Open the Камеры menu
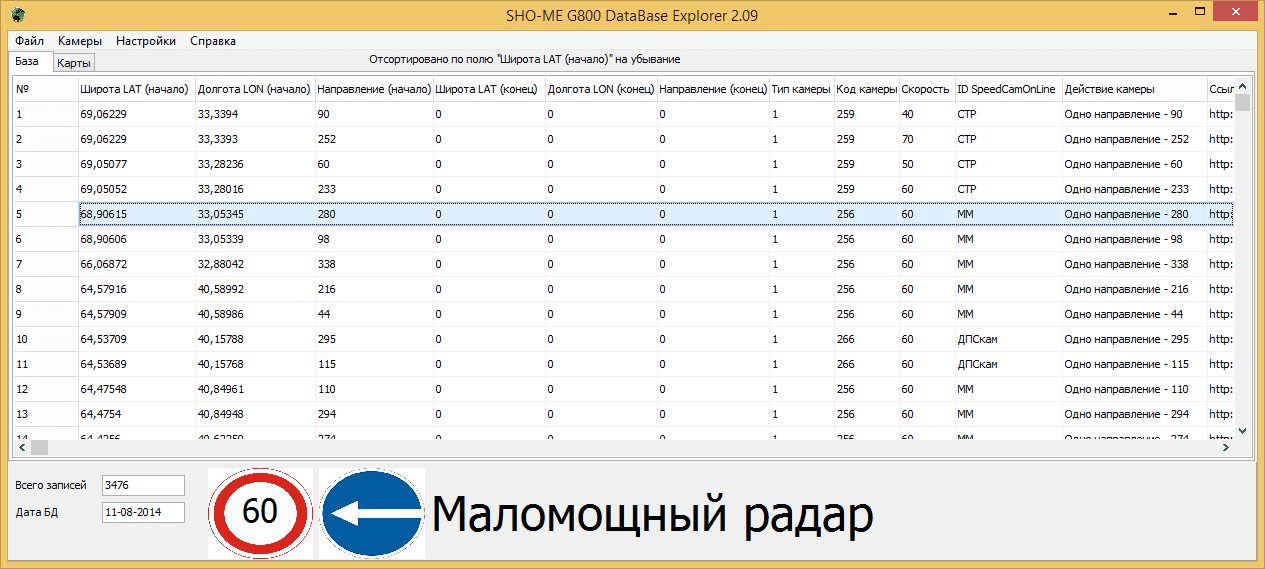The height and width of the screenshot is (569, 1265). 80,41
